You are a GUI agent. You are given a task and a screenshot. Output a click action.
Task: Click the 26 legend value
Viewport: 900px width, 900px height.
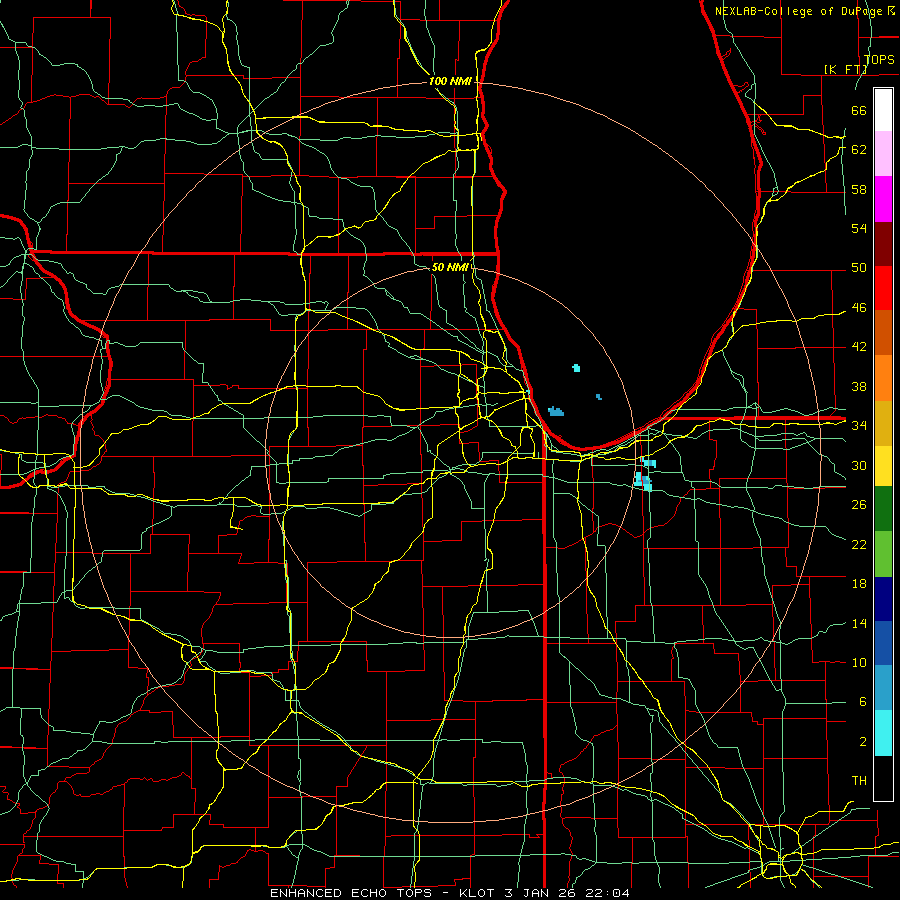tap(859, 505)
